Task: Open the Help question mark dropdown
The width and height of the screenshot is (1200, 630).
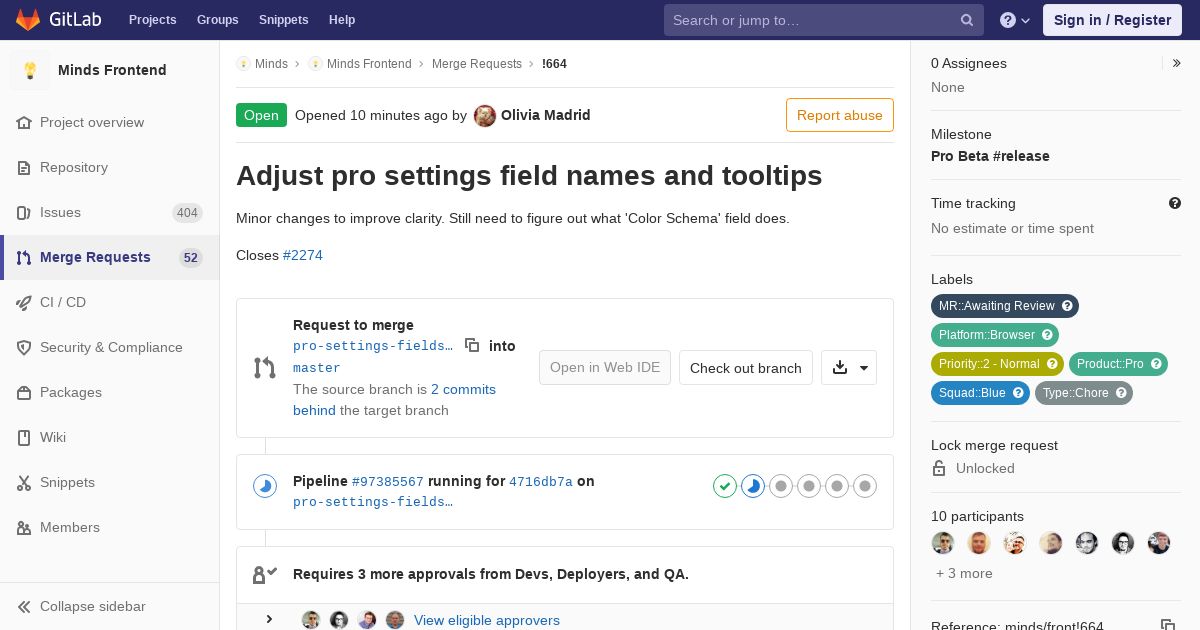Action: [x=1015, y=20]
